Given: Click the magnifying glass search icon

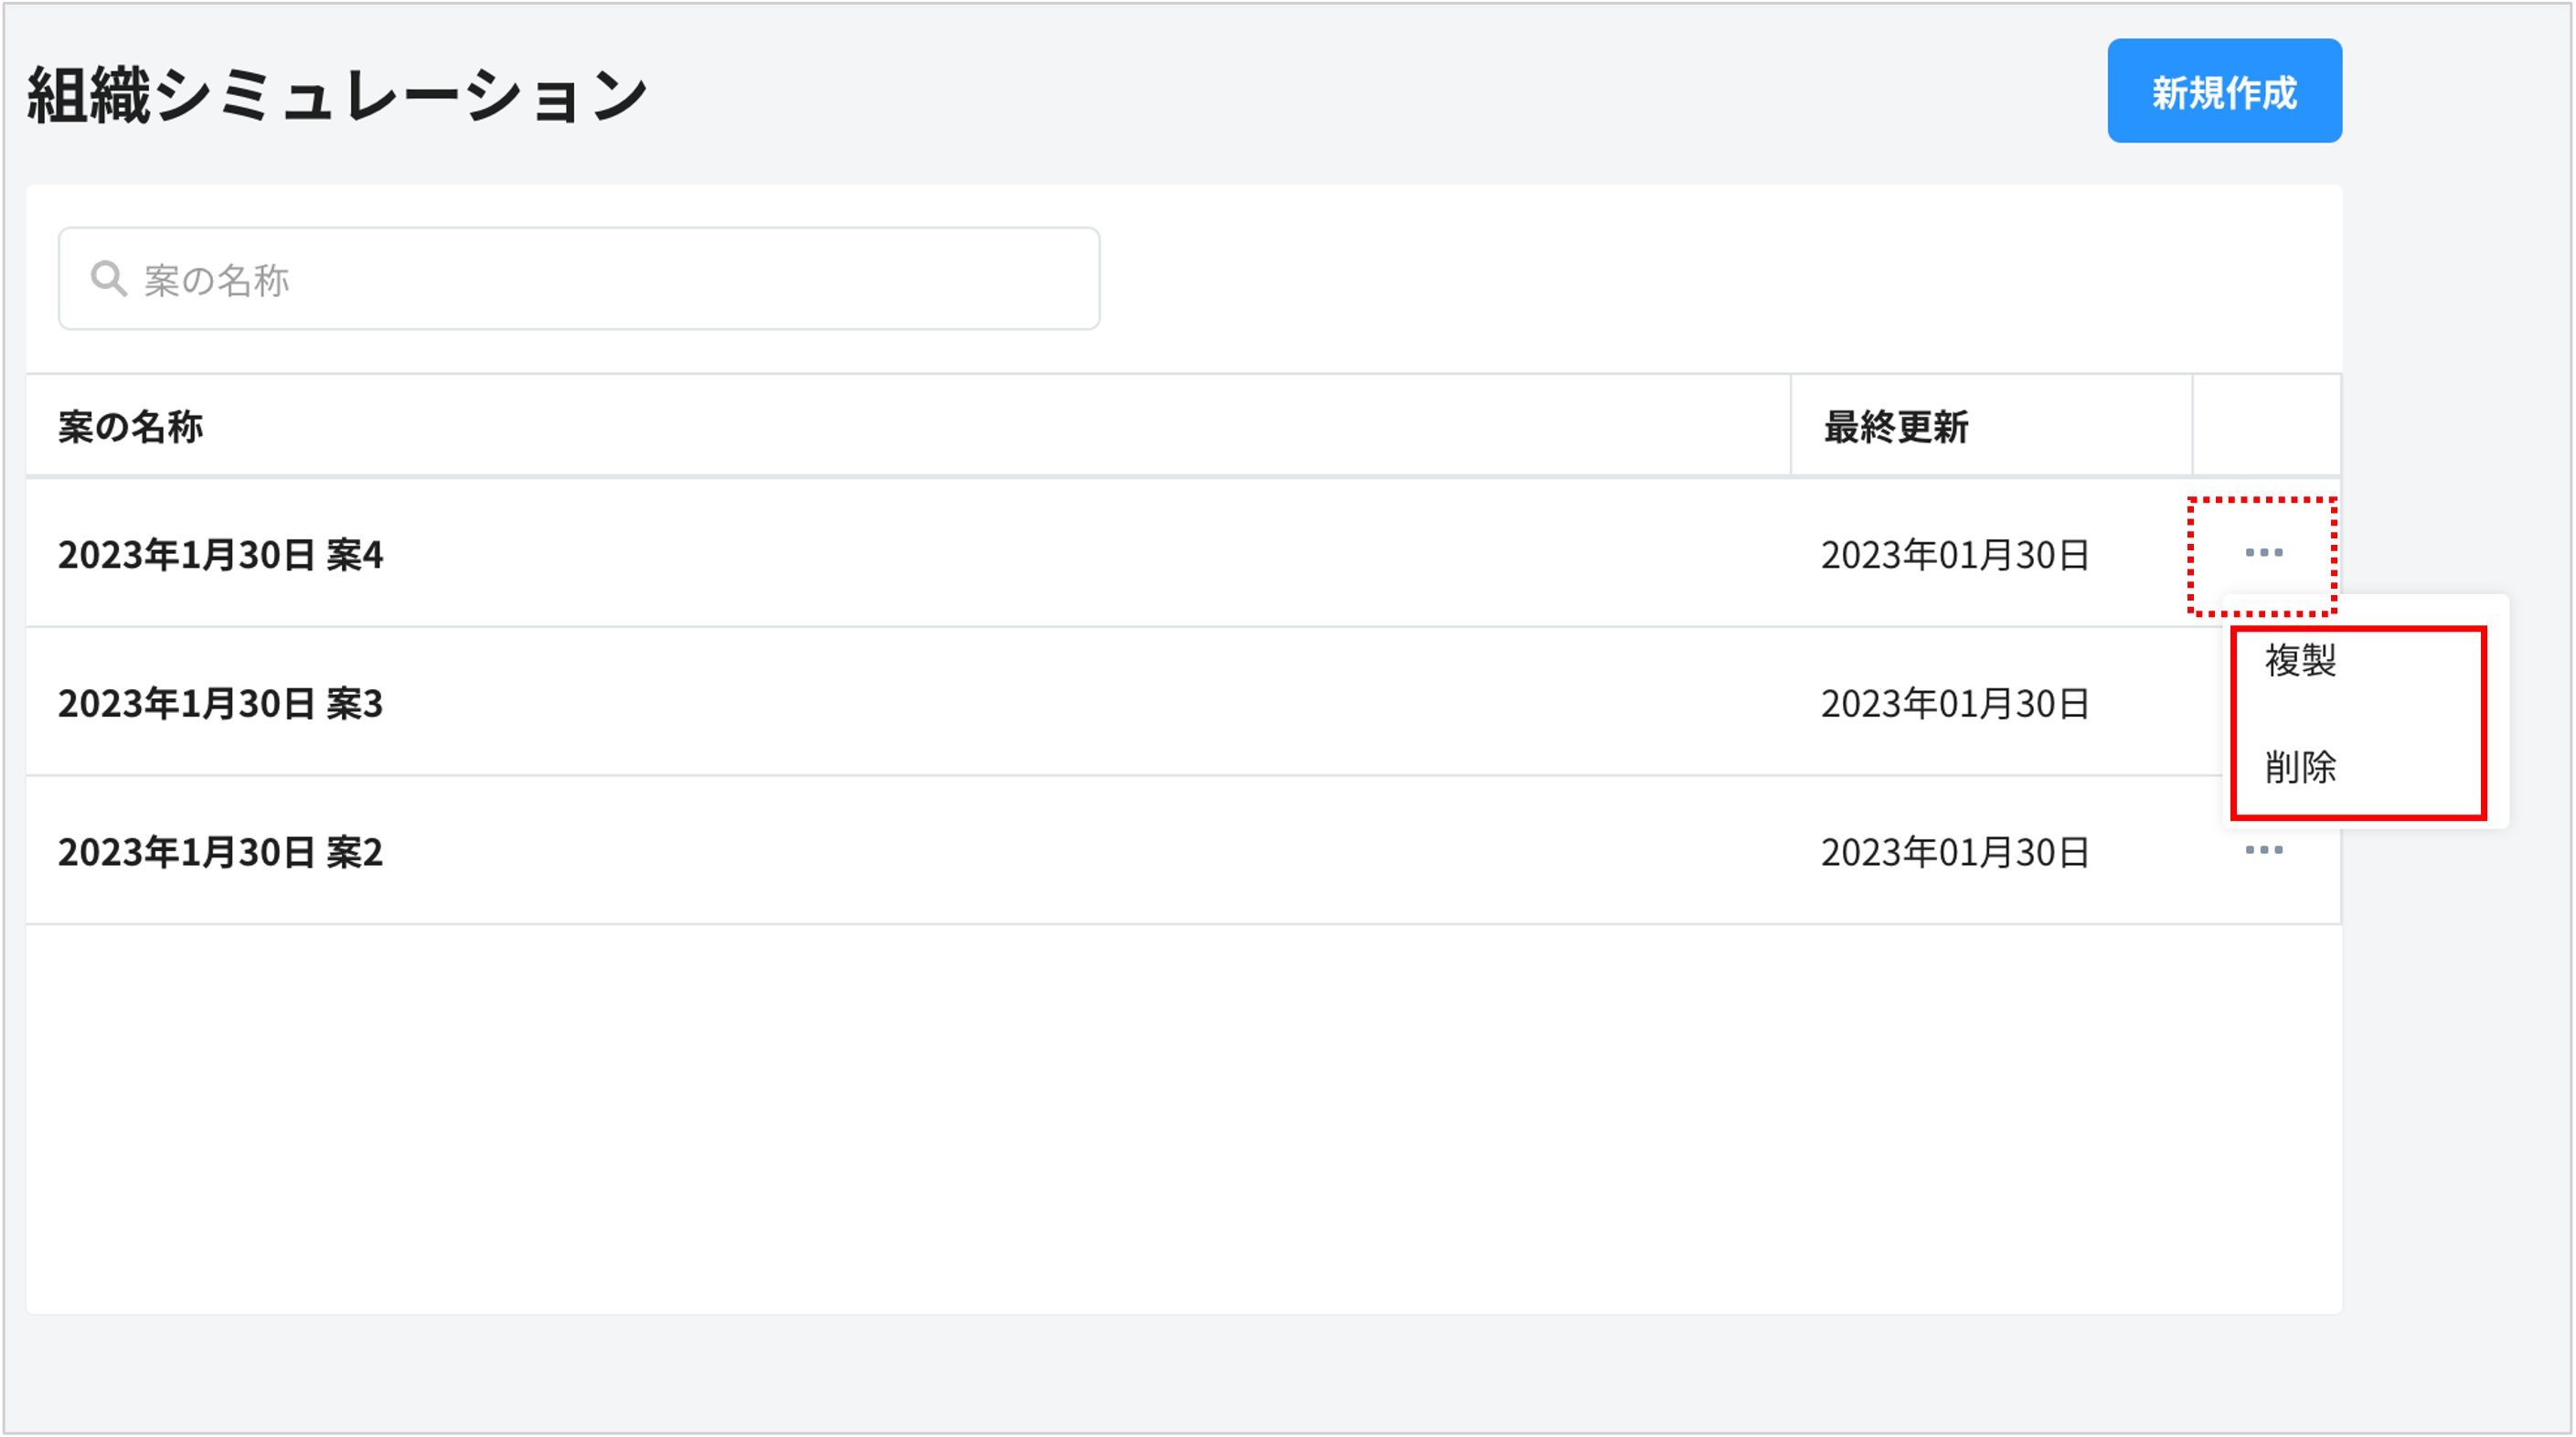Looking at the screenshot, I should pos(108,279).
